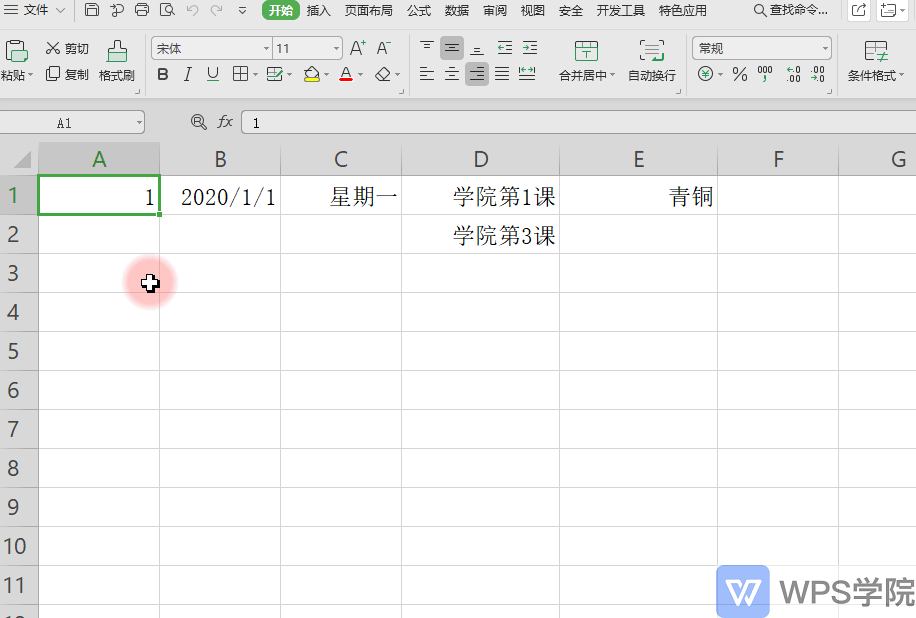Toggle middle vertical alignment
This screenshot has width=916, height=618.
452,48
